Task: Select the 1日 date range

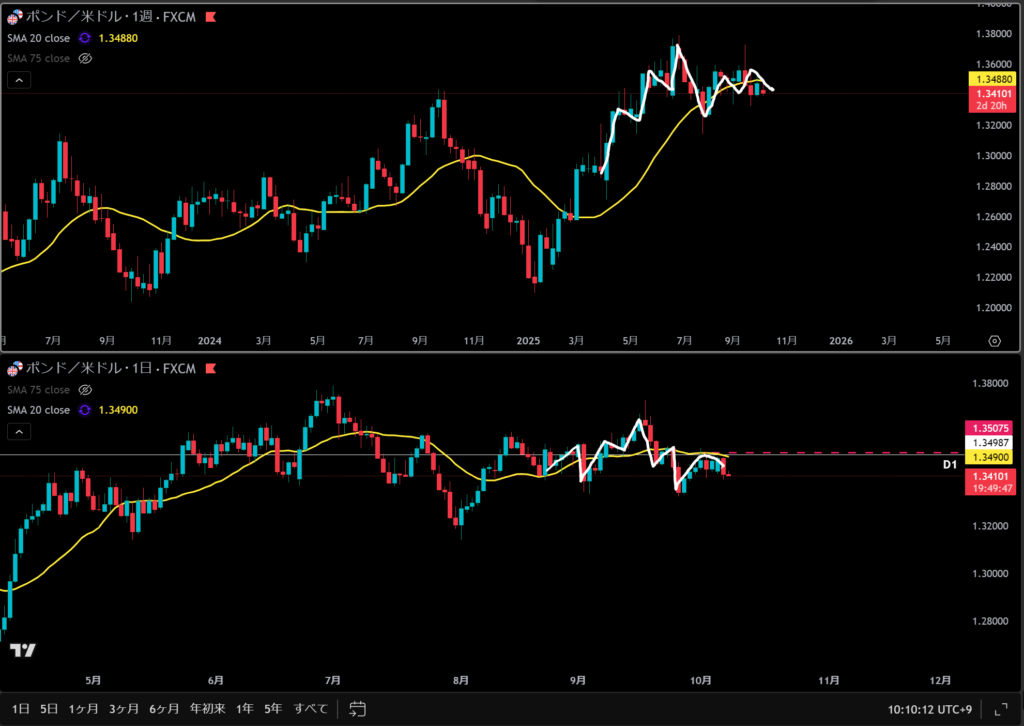Action: click(x=20, y=708)
